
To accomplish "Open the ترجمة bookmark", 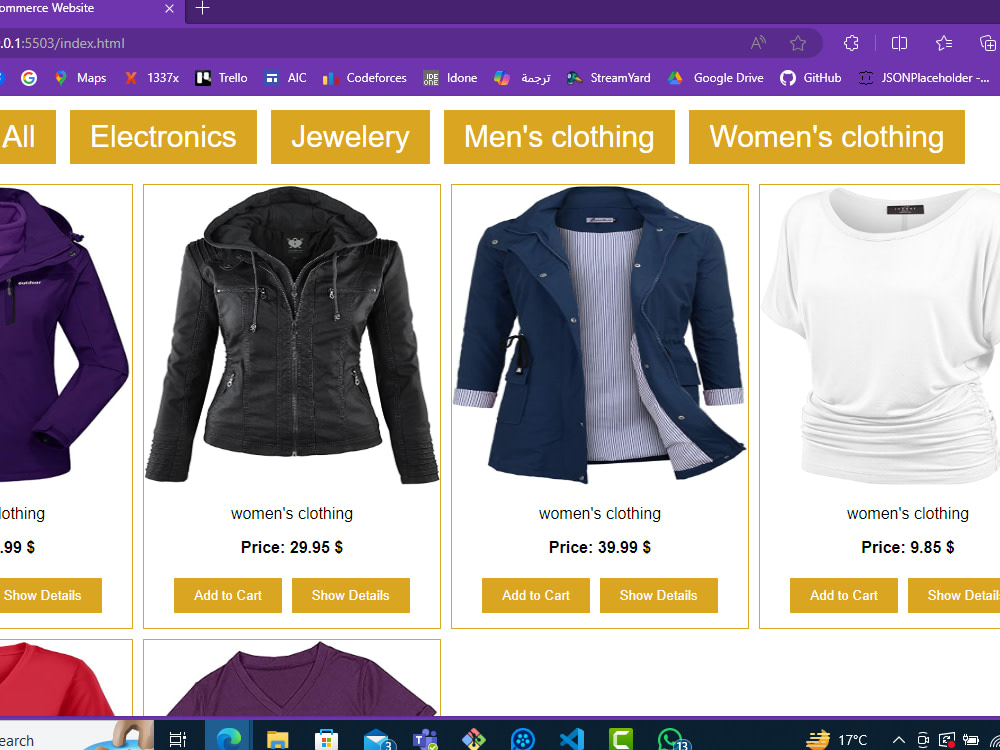I will 522,78.
